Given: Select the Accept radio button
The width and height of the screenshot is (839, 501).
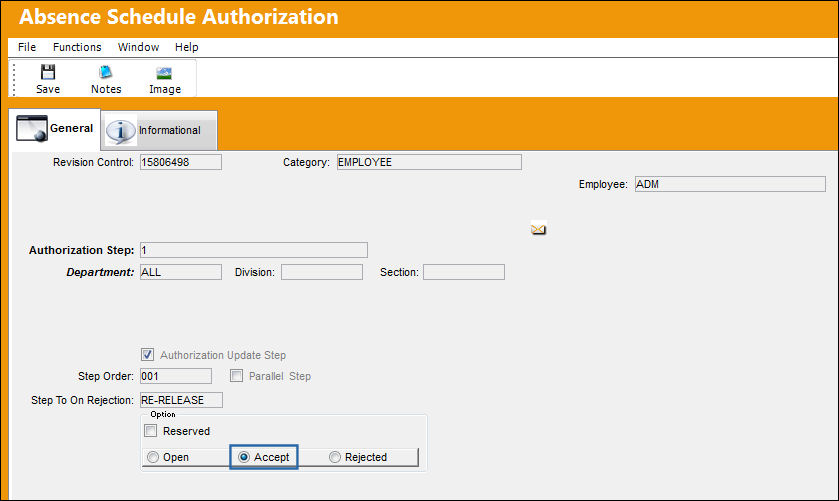Looking at the screenshot, I should coord(244,457).
